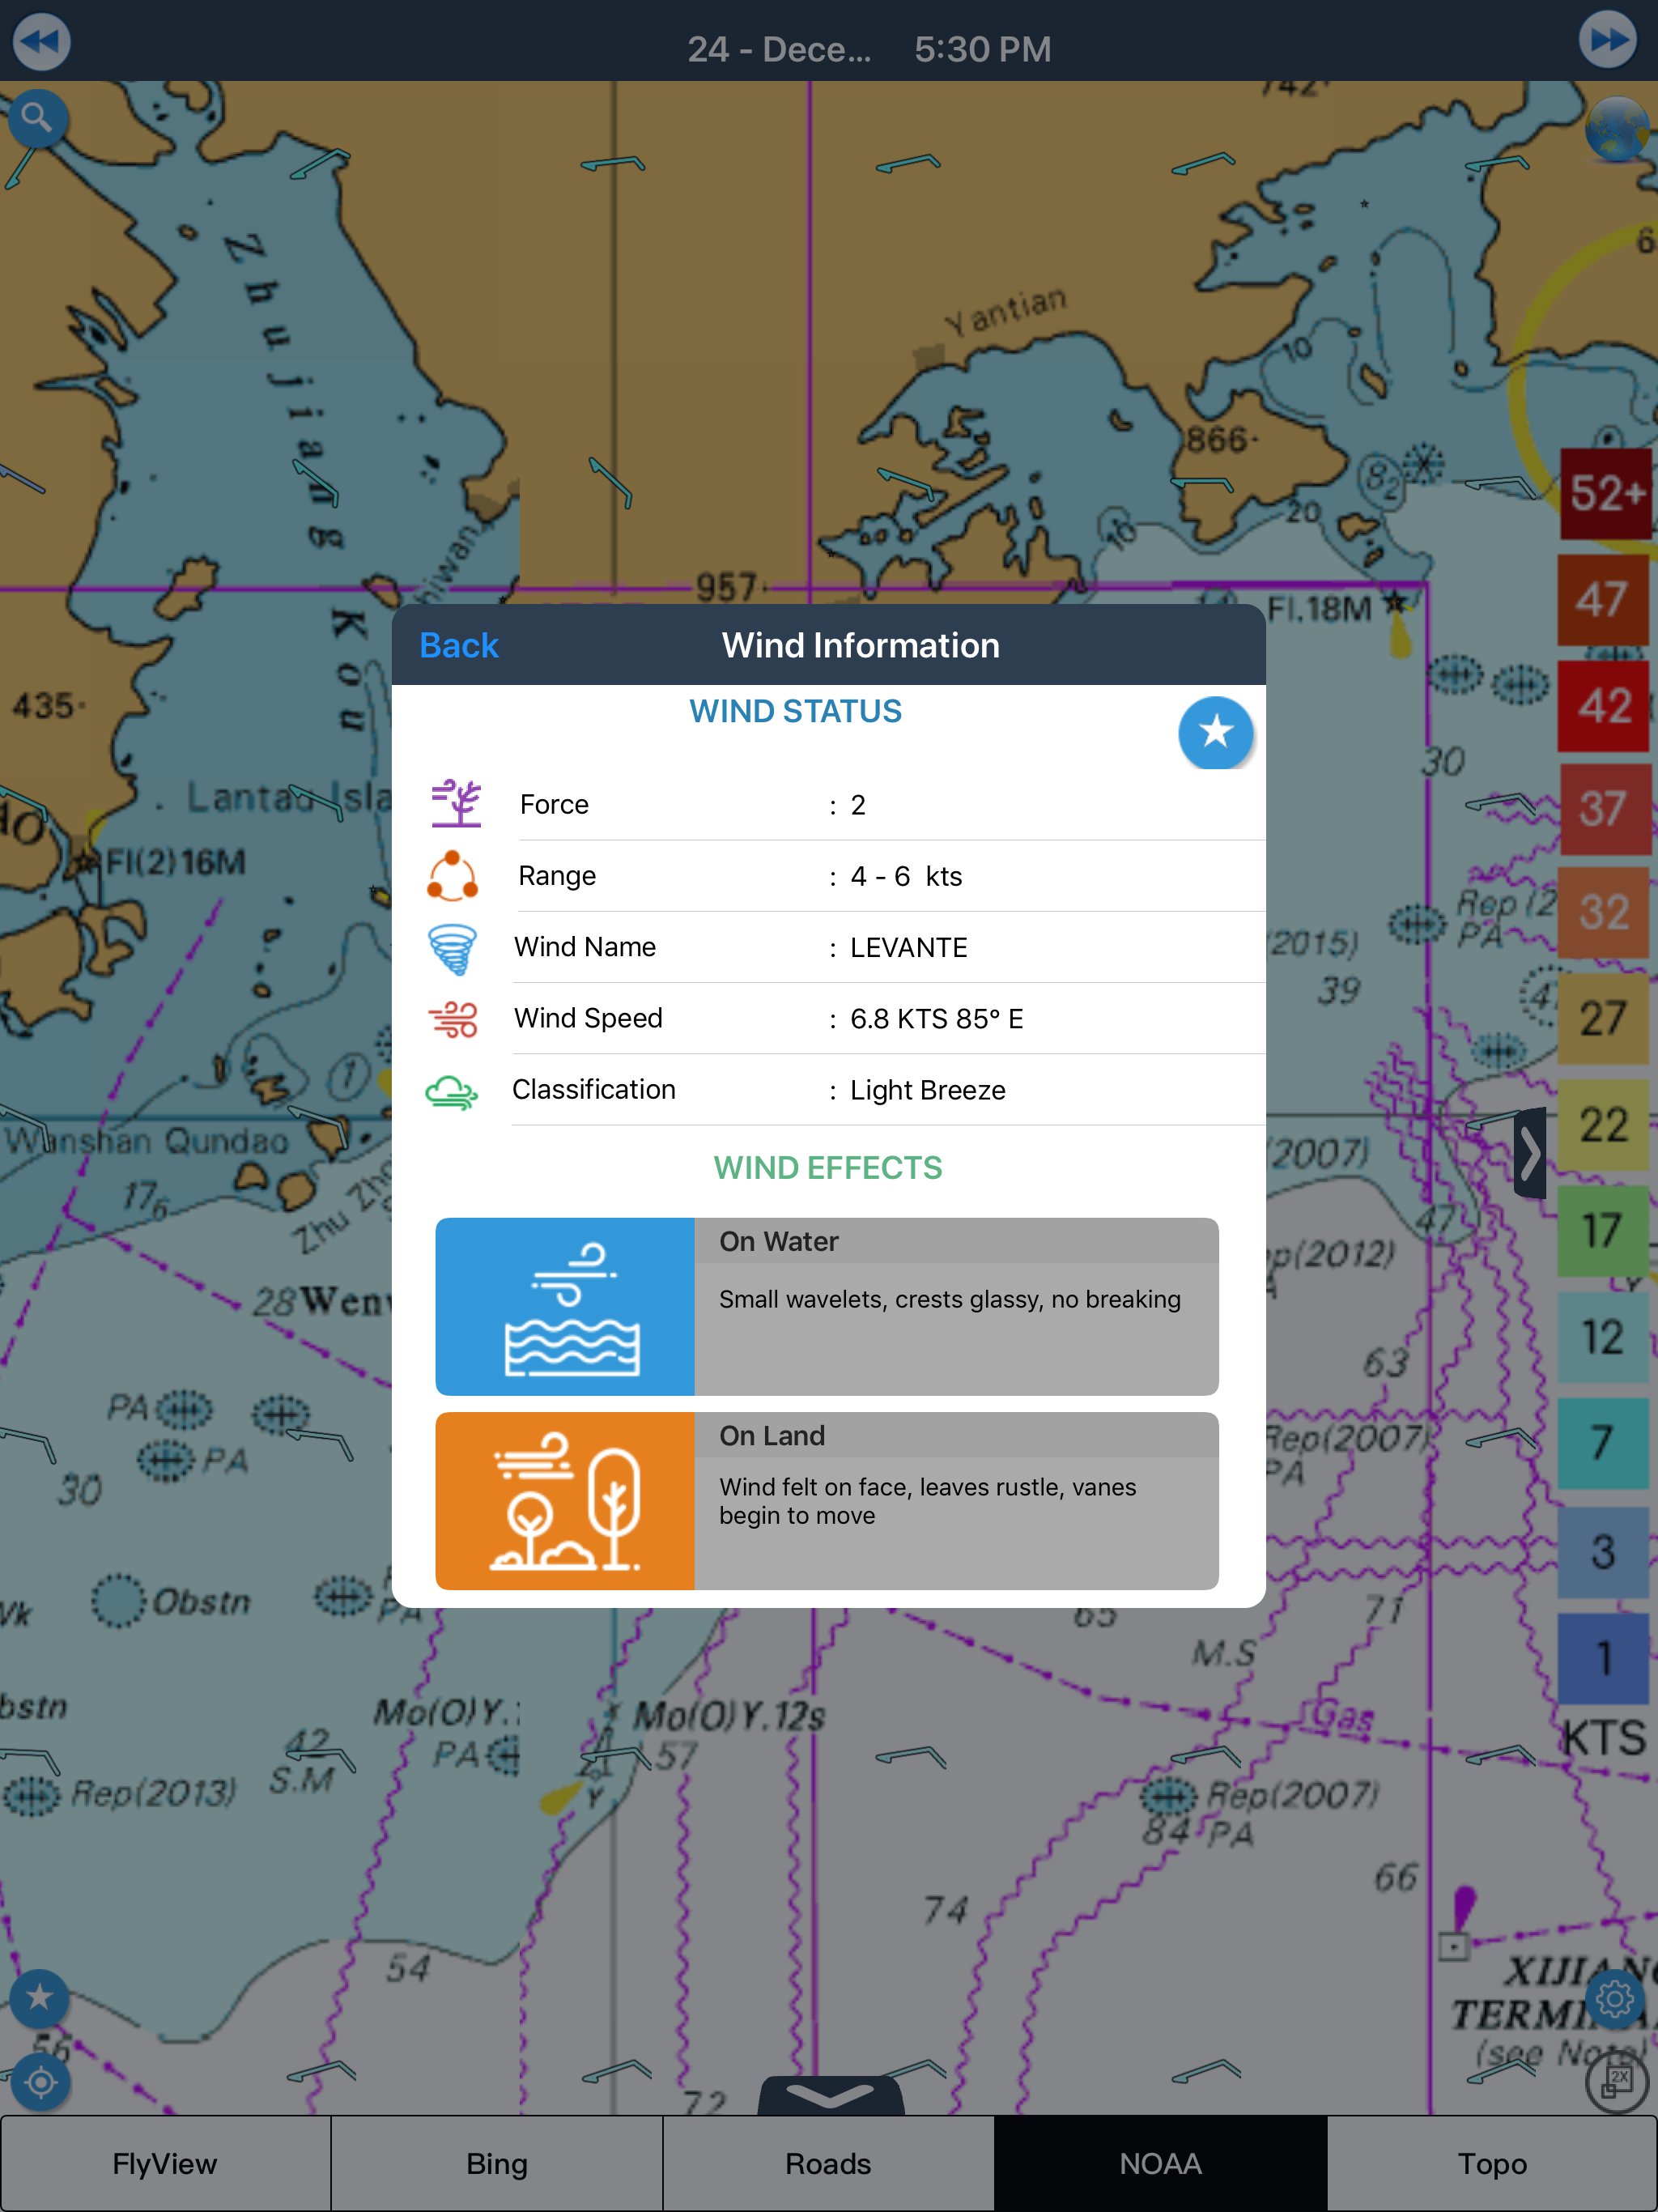
Task: Tap the 5:30 PM time label
Action: click(983, 49)
